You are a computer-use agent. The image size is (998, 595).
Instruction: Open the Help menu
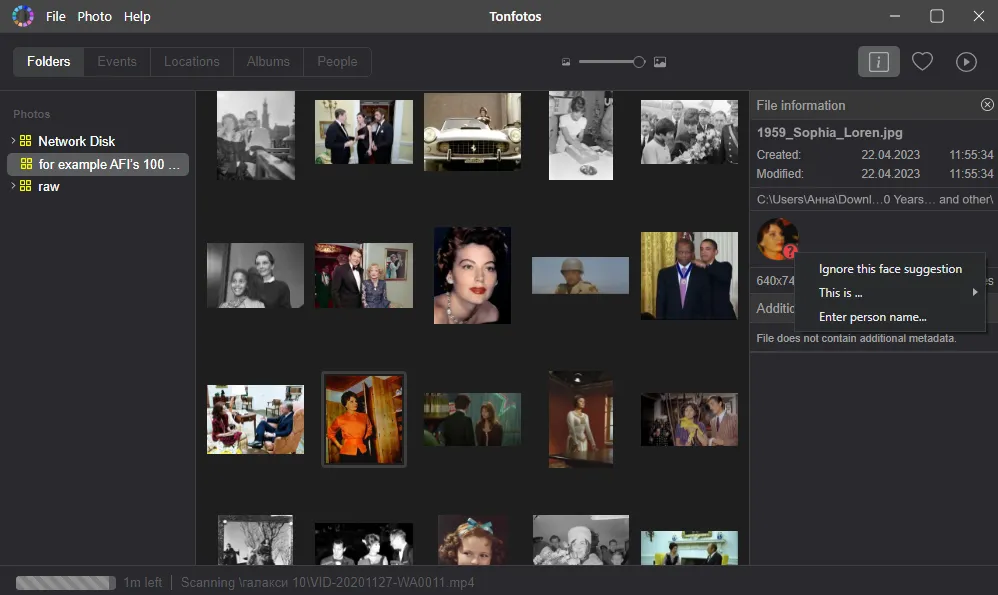click(x=137, y=17)
